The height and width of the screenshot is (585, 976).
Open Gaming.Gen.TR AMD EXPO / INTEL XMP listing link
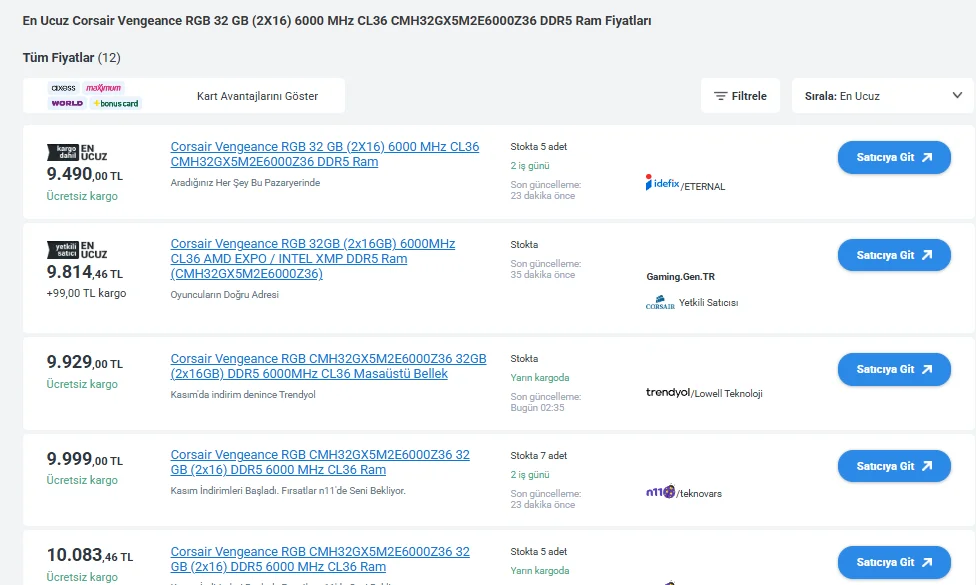pyautogui.click(x=312, y=259)
